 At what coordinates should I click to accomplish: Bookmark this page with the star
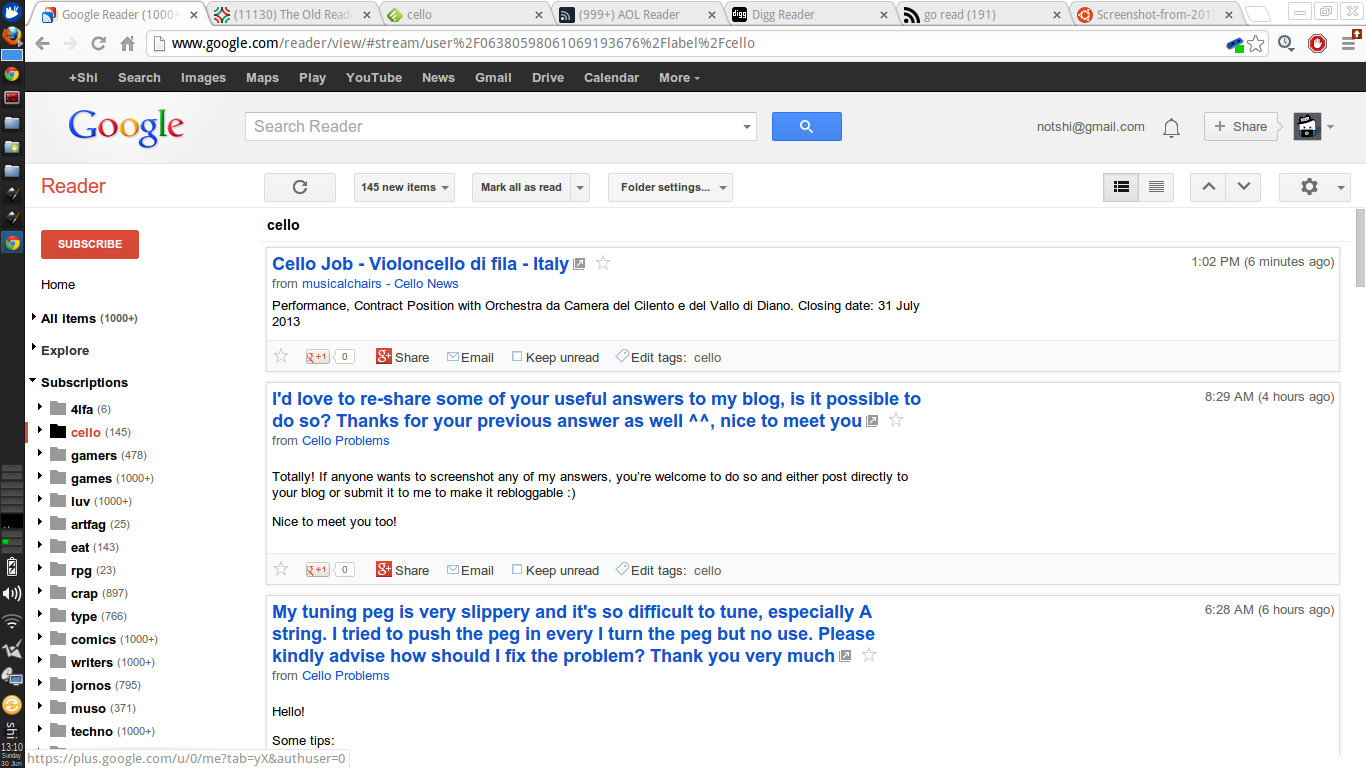pyautogui.click(x=1256, y=44)
